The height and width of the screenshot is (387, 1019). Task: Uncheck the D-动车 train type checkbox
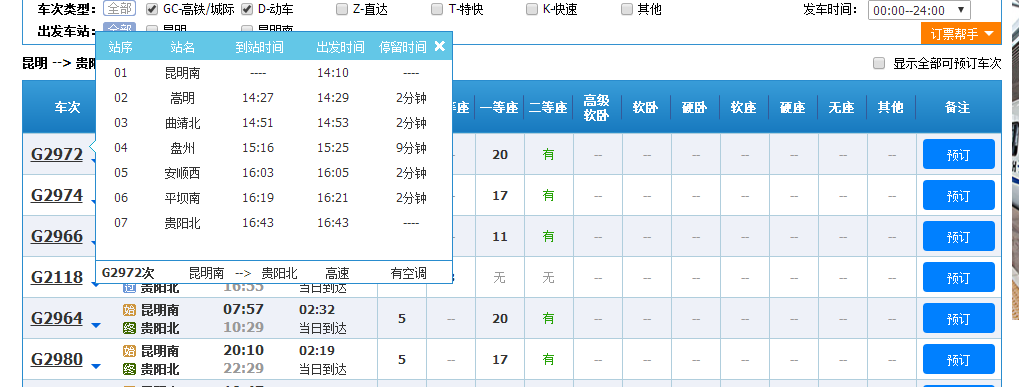point(247,9)
